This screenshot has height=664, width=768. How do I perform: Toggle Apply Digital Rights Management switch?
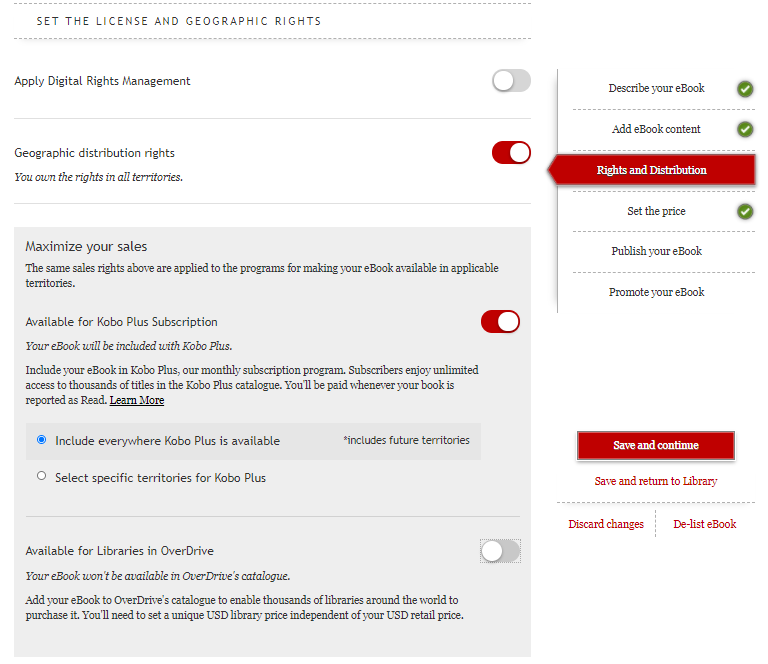pyautogui.click(x=511, y=81)
